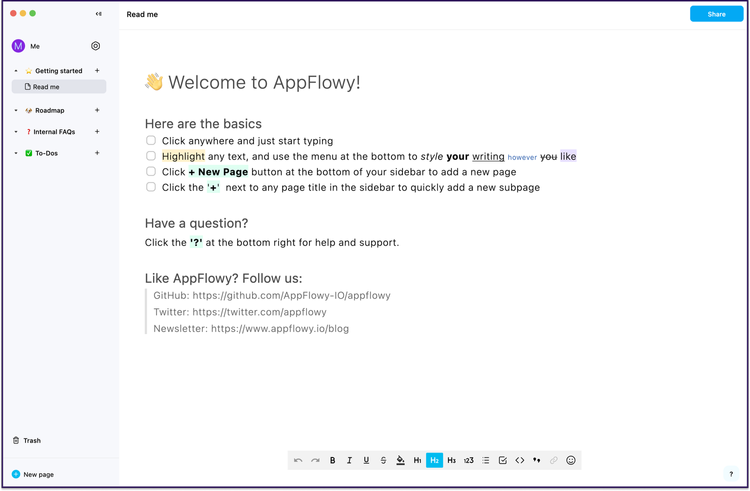The height and width of the screenshot is (491, 750).
Task: Apply Heading 3 style
Action: click(x=452, y=460)
